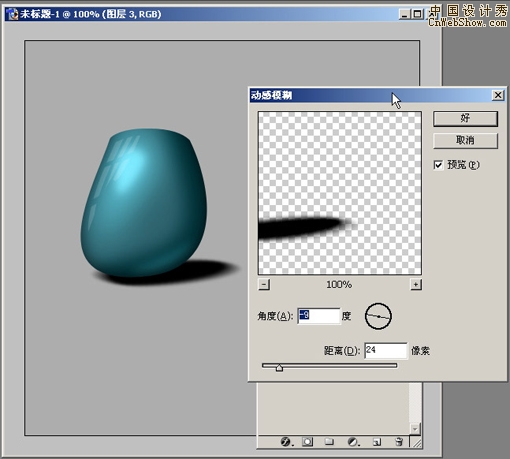Click the distance slider handle
Image resolution: width=510 pixels, height=459 pixels.
279,368
